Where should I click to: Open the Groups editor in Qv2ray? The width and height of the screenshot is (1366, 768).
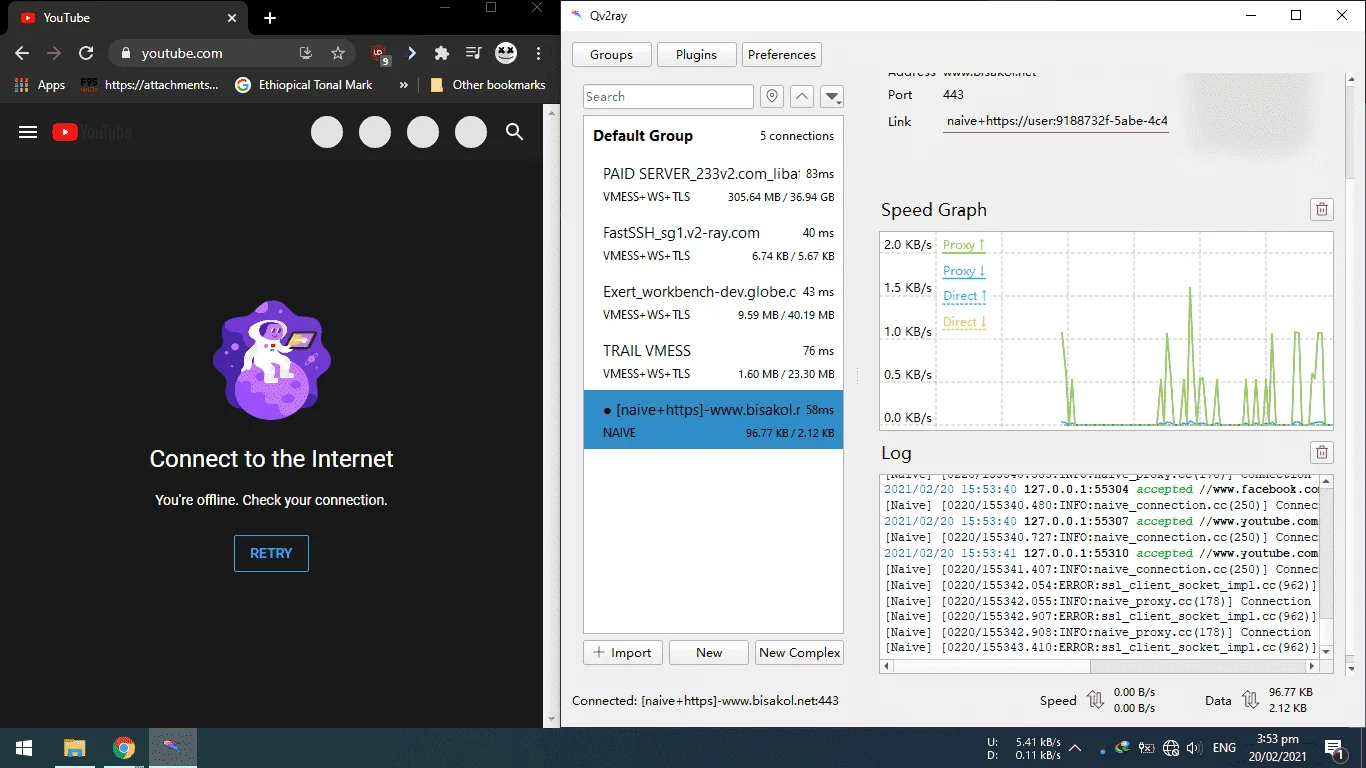pyautogui.click(x=611, y=55)
